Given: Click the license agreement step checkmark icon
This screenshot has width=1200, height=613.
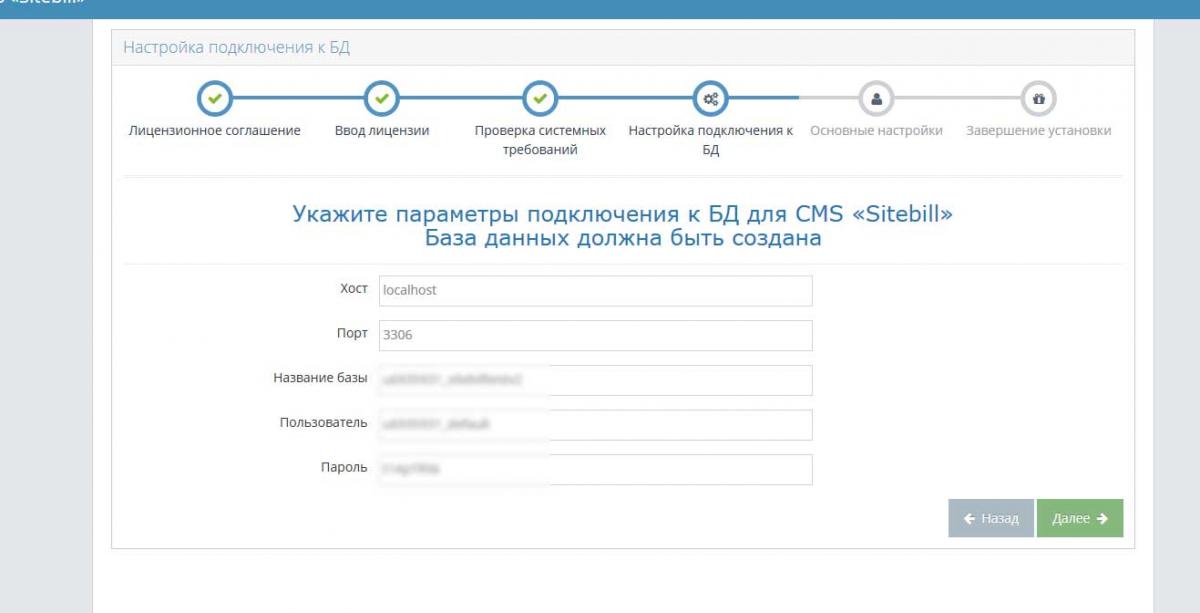Looking at the screenshot, I should [215, 98].
